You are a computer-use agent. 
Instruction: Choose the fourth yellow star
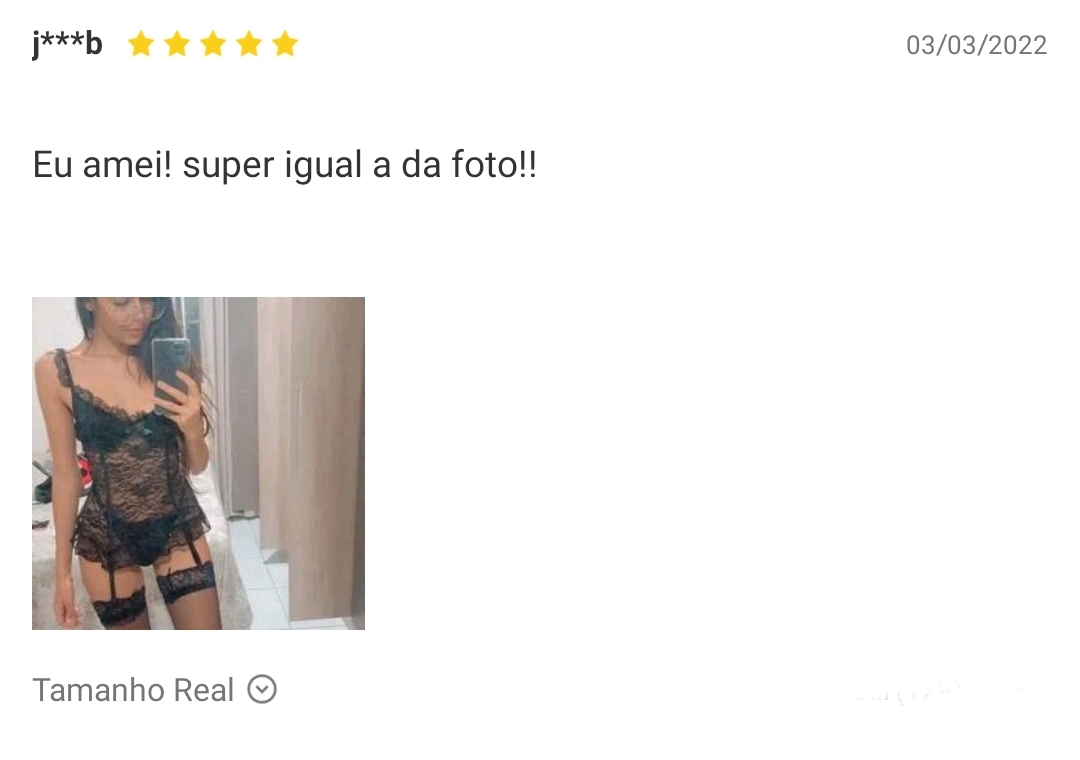tap(249, 44)
